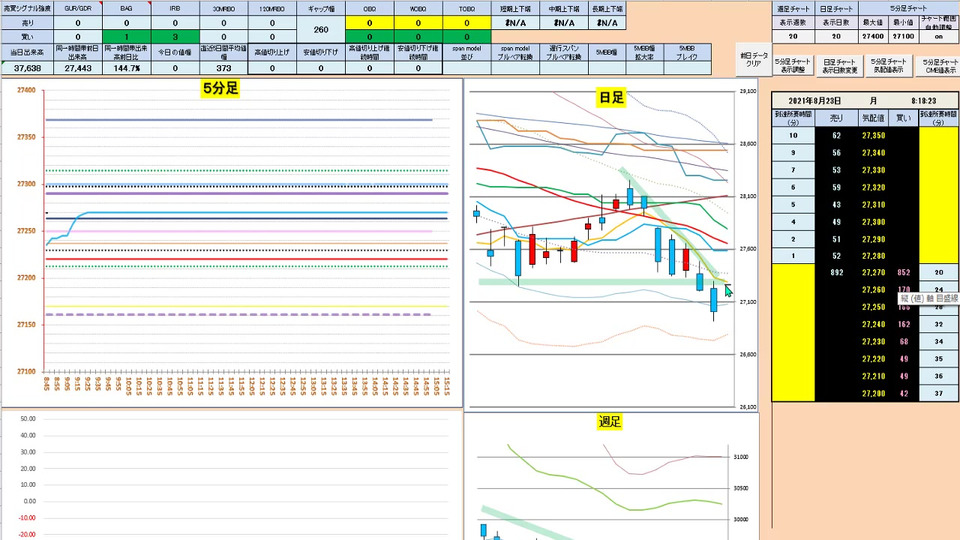The height and width of the screenshot is (540, 960).
Task: Select the buy quantity 852
Action: coord(904,272)
